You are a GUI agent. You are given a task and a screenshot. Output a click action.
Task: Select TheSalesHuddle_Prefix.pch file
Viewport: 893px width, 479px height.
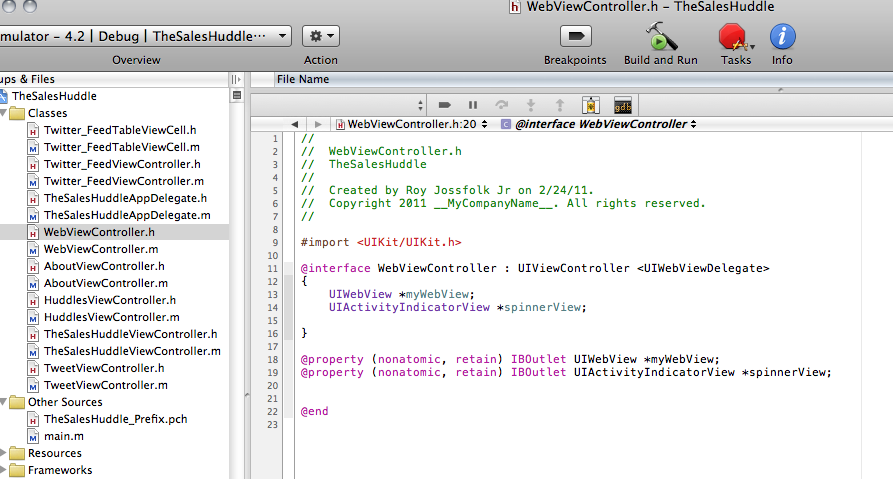click(116, 420)
